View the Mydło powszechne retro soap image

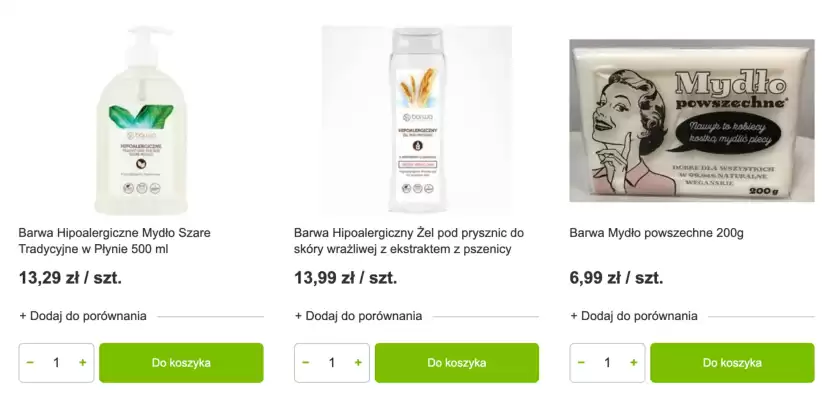(x=692, y=120)
